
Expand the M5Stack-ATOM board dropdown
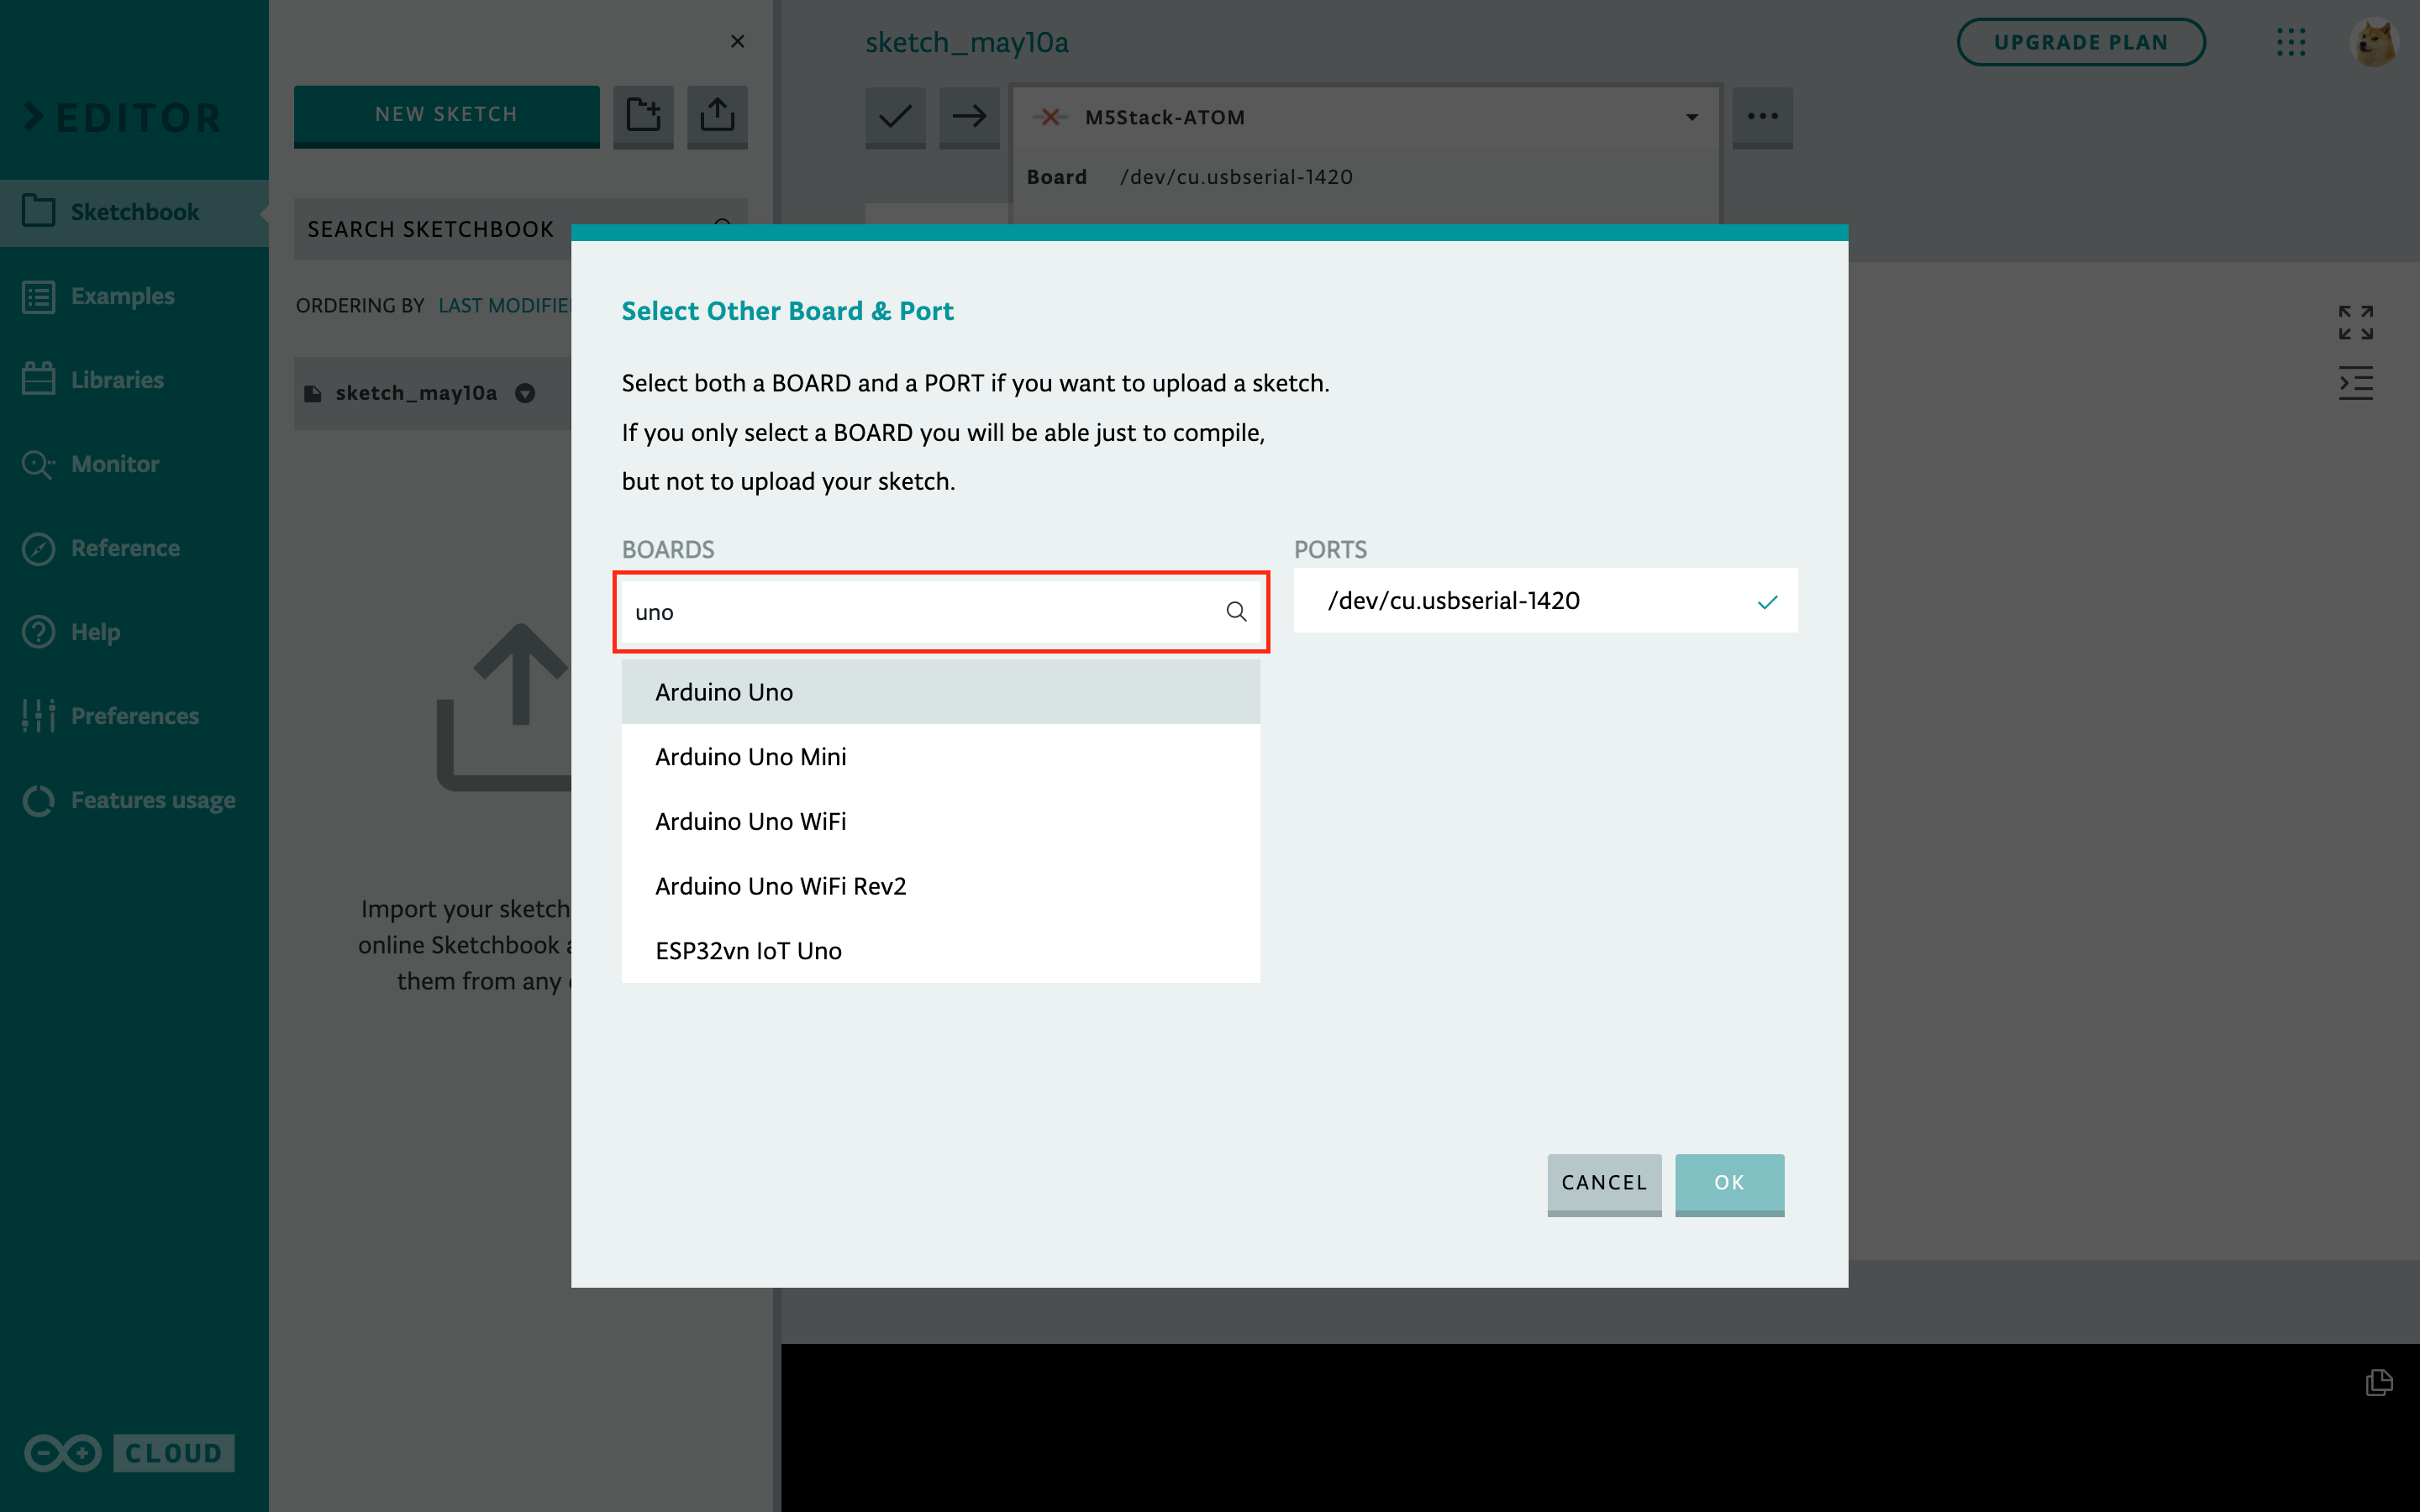coord(1691,118)
